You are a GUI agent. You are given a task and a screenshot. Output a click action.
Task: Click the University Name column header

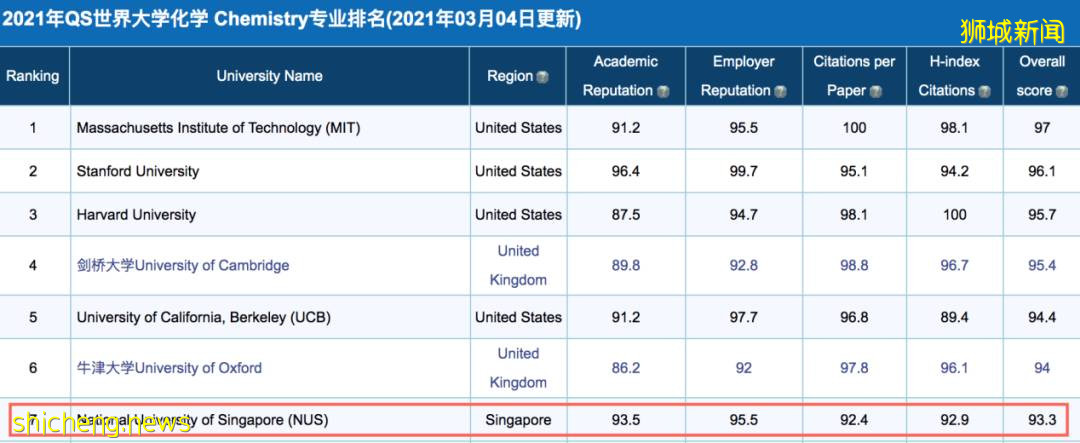point(269,76)
